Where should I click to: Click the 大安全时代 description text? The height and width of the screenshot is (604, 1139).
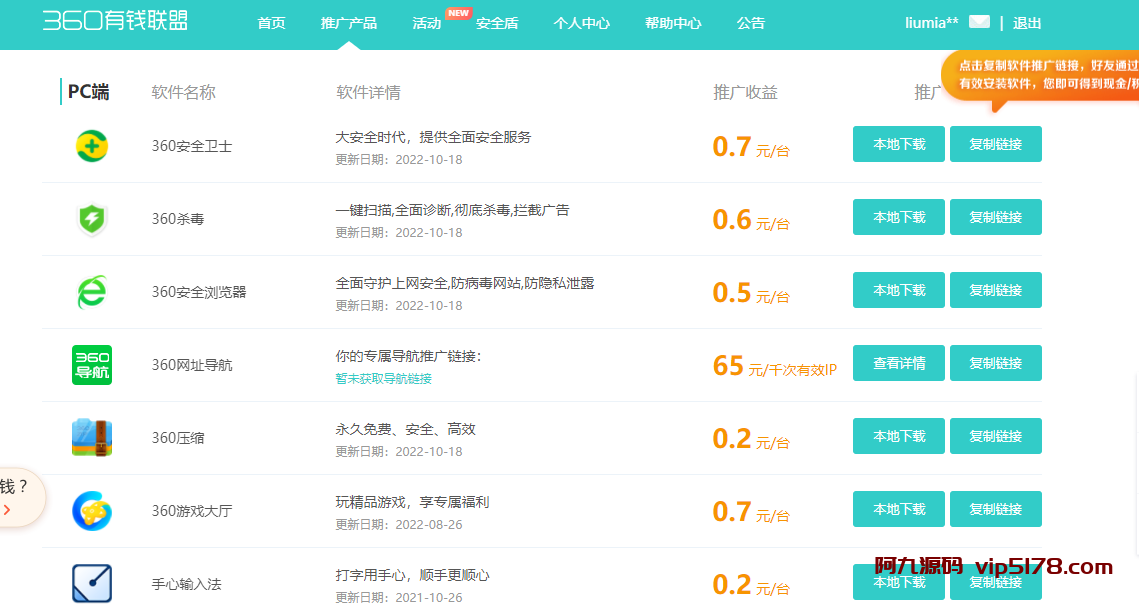(433, 137)
